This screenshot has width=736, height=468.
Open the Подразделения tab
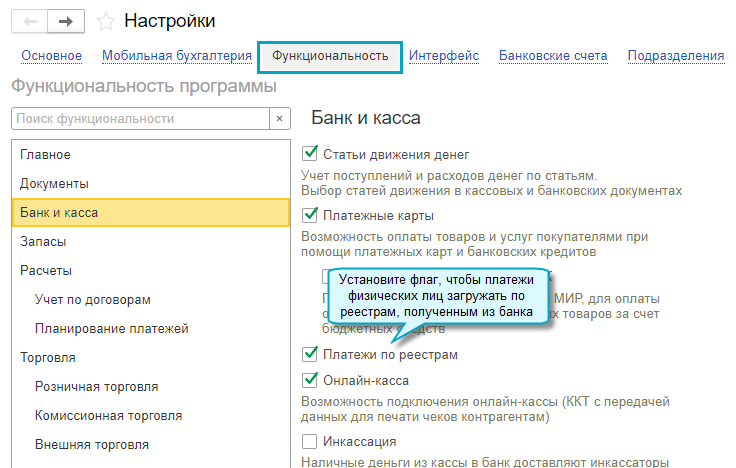676,56
